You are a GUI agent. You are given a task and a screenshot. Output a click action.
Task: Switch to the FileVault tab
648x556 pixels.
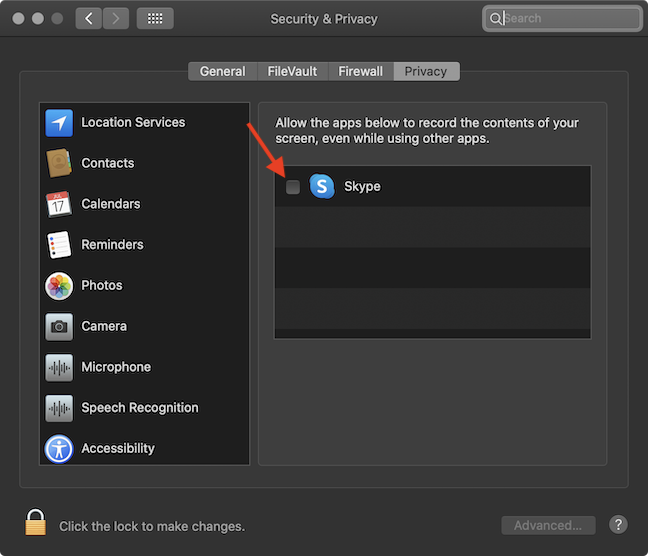point(292,72)
